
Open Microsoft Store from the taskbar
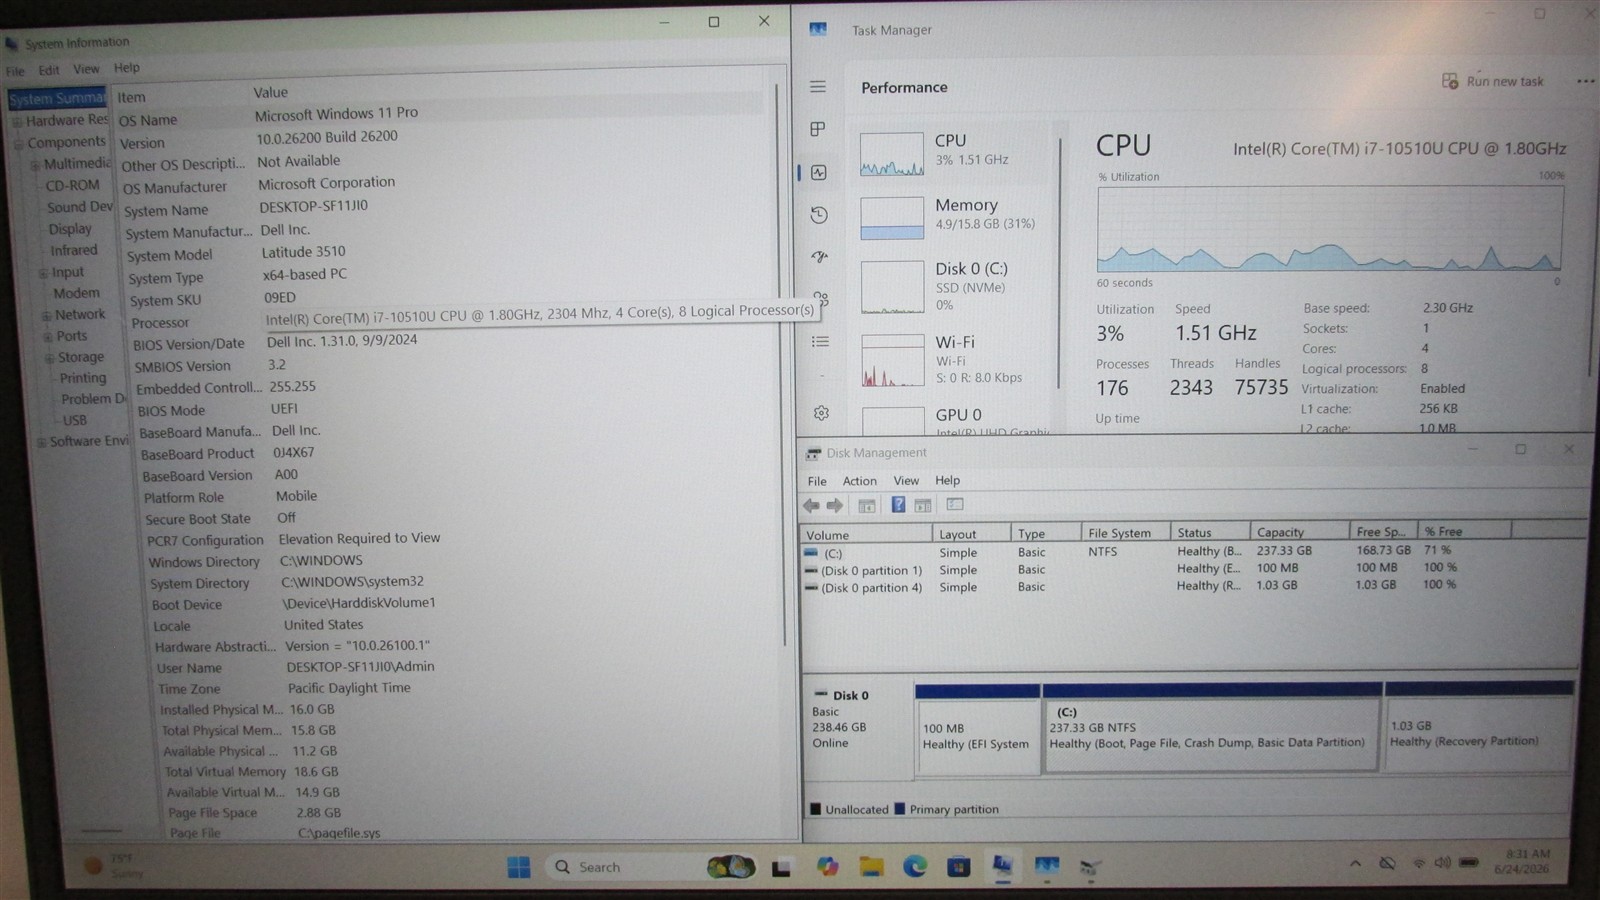(x=959, y=867)
